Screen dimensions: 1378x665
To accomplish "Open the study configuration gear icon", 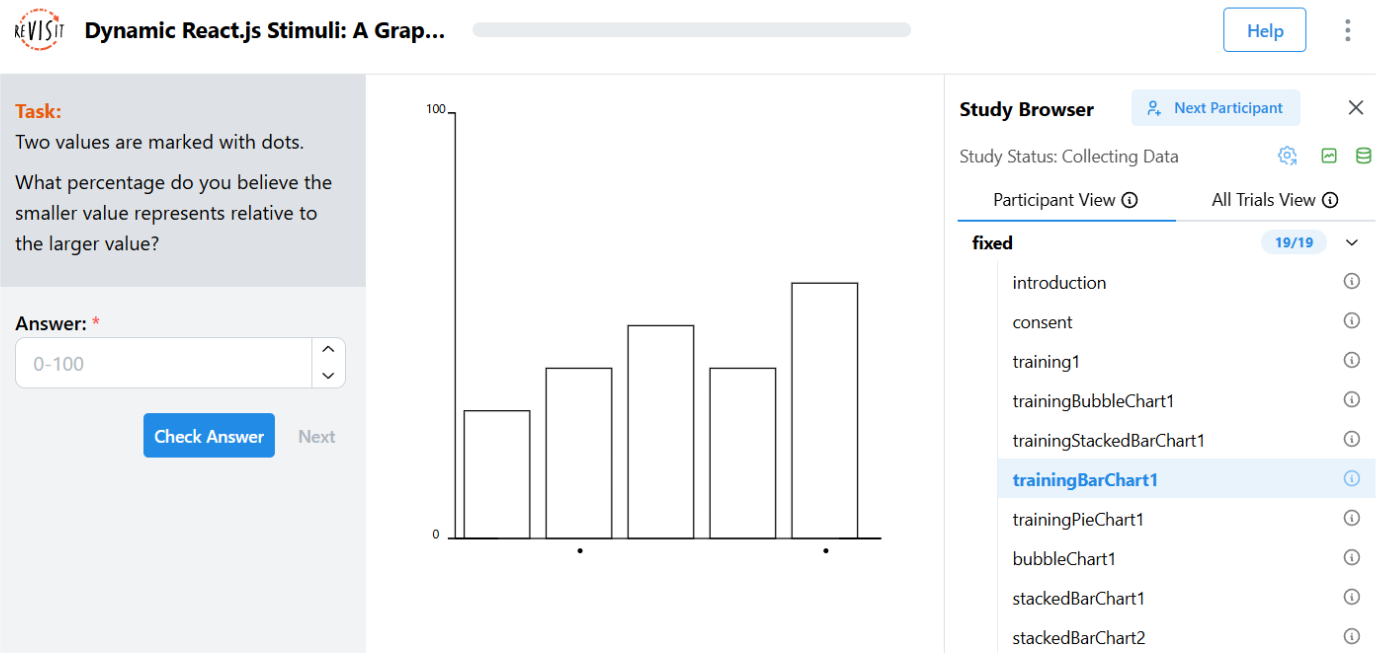I will pos(1287,156).
